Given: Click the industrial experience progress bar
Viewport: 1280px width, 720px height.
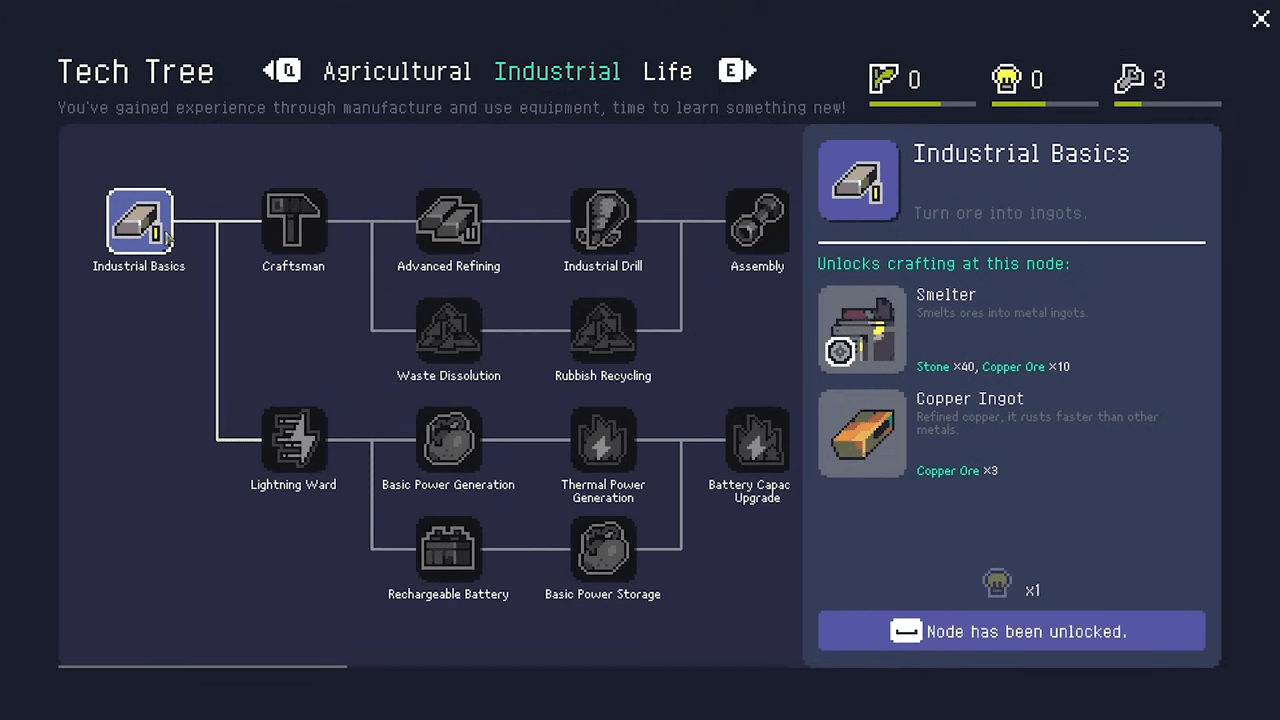Looking at the screenshot, I should (x=1167, y=103).
